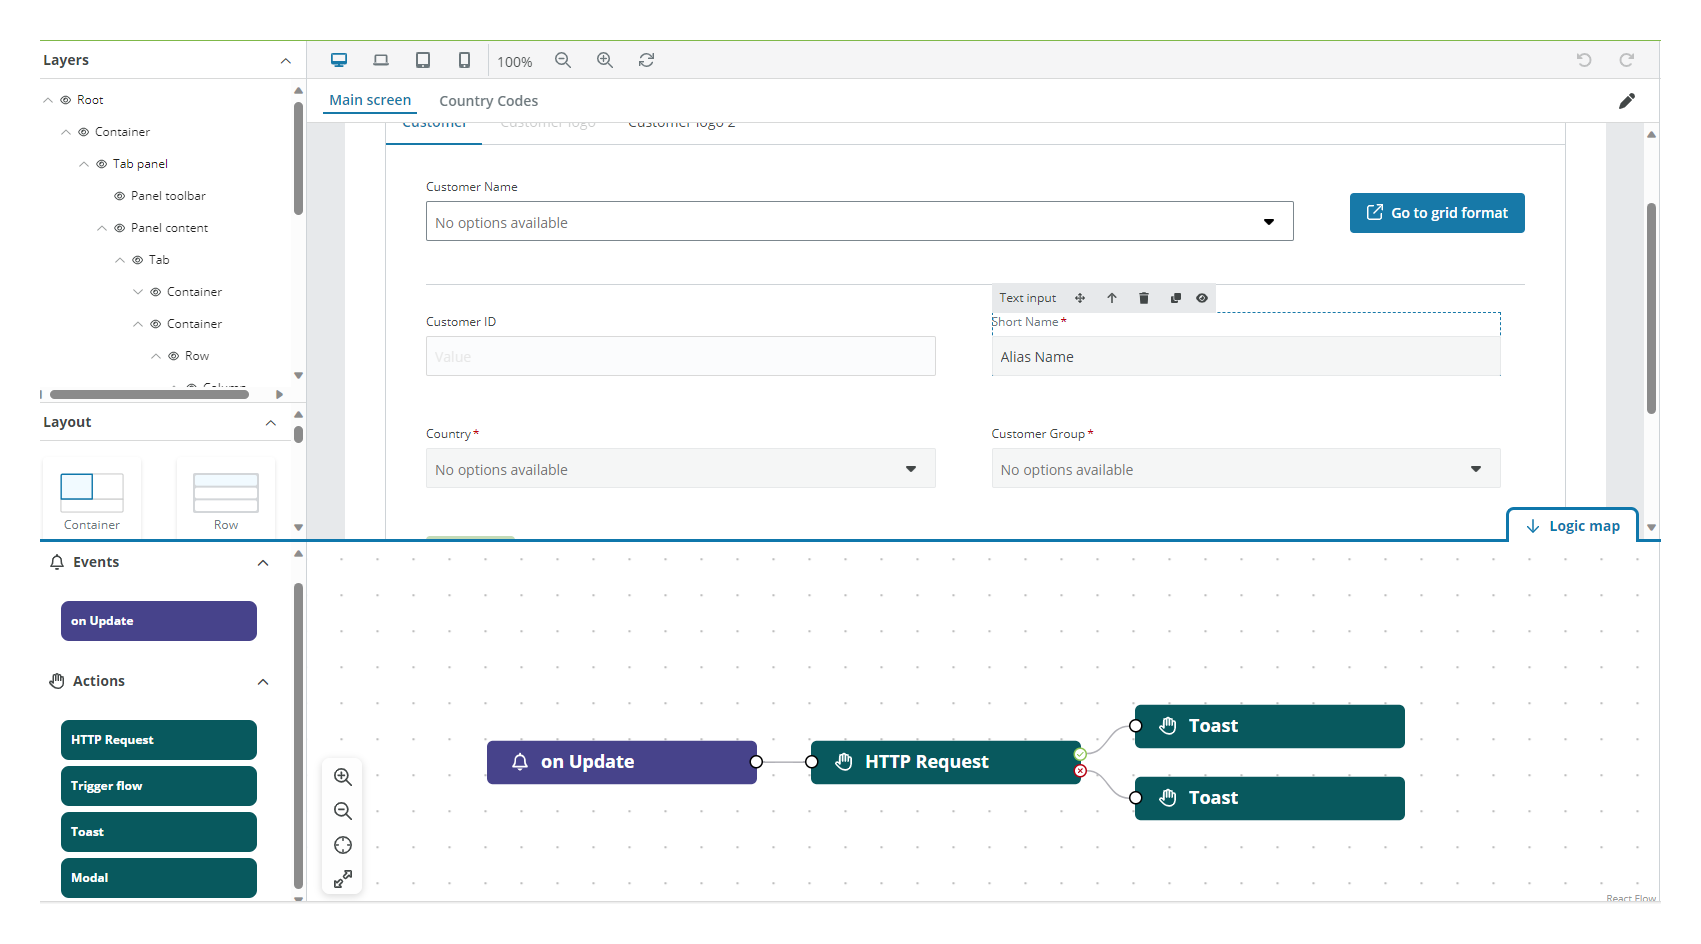Delete the selected Text input via trash icon
This screenshot has width=1701, height=944.
[1144, 298]
